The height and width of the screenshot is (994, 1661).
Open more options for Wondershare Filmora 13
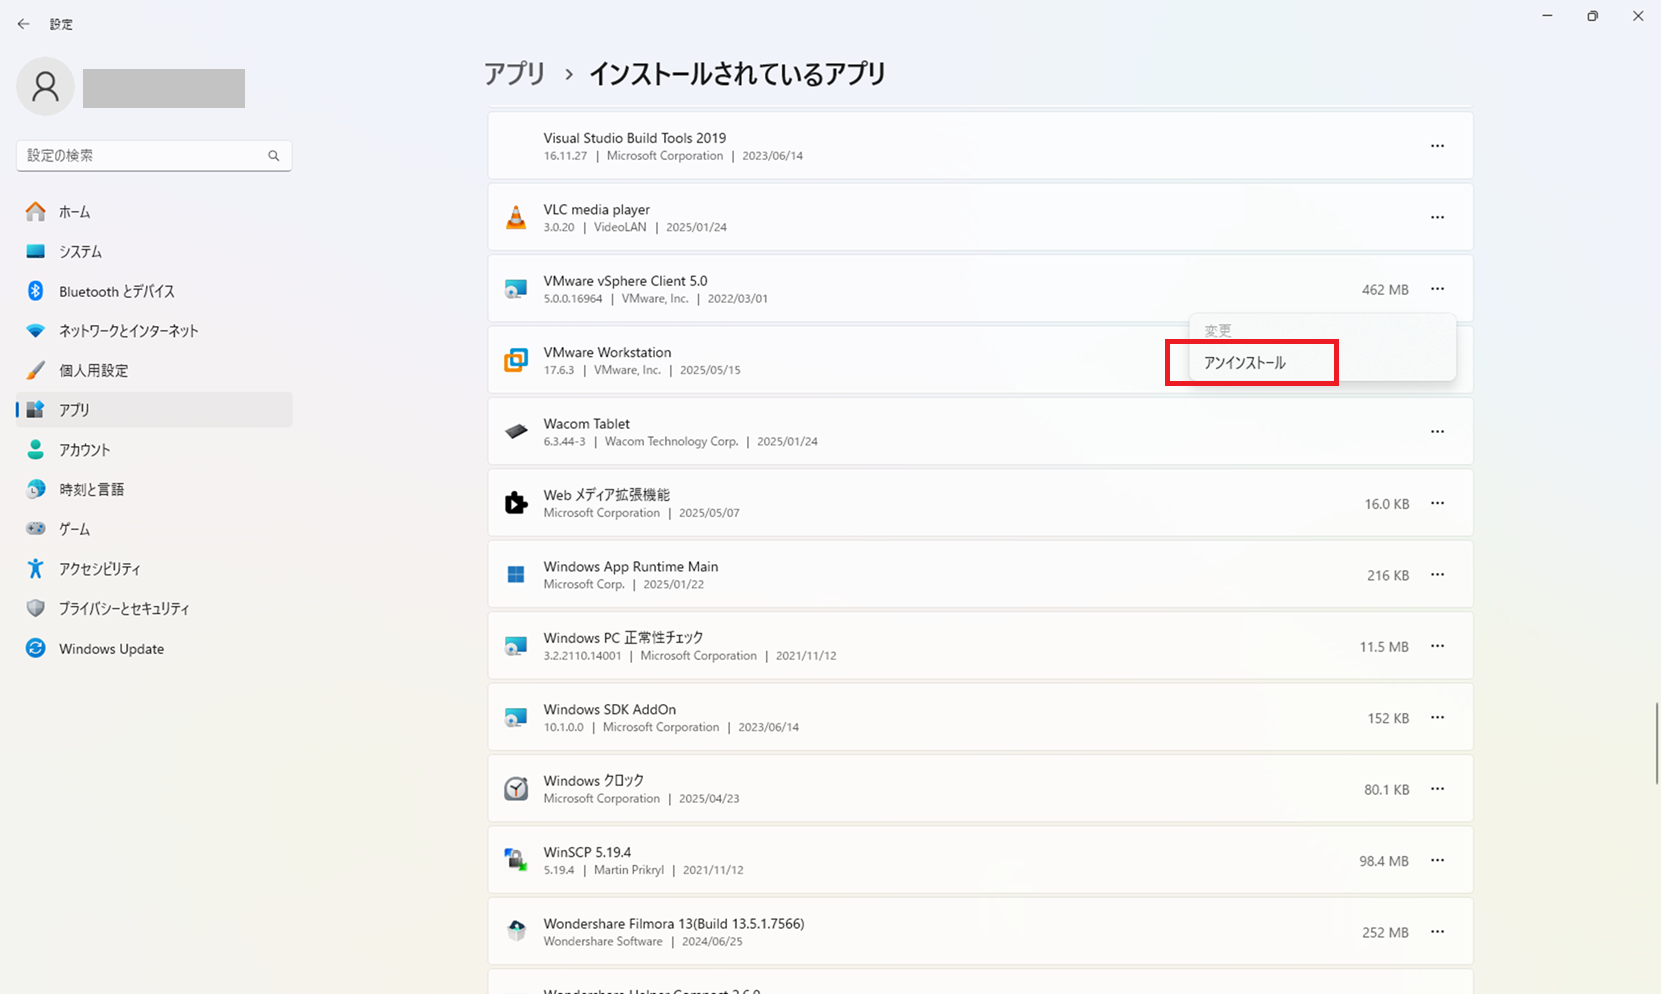pos(1437,932)
